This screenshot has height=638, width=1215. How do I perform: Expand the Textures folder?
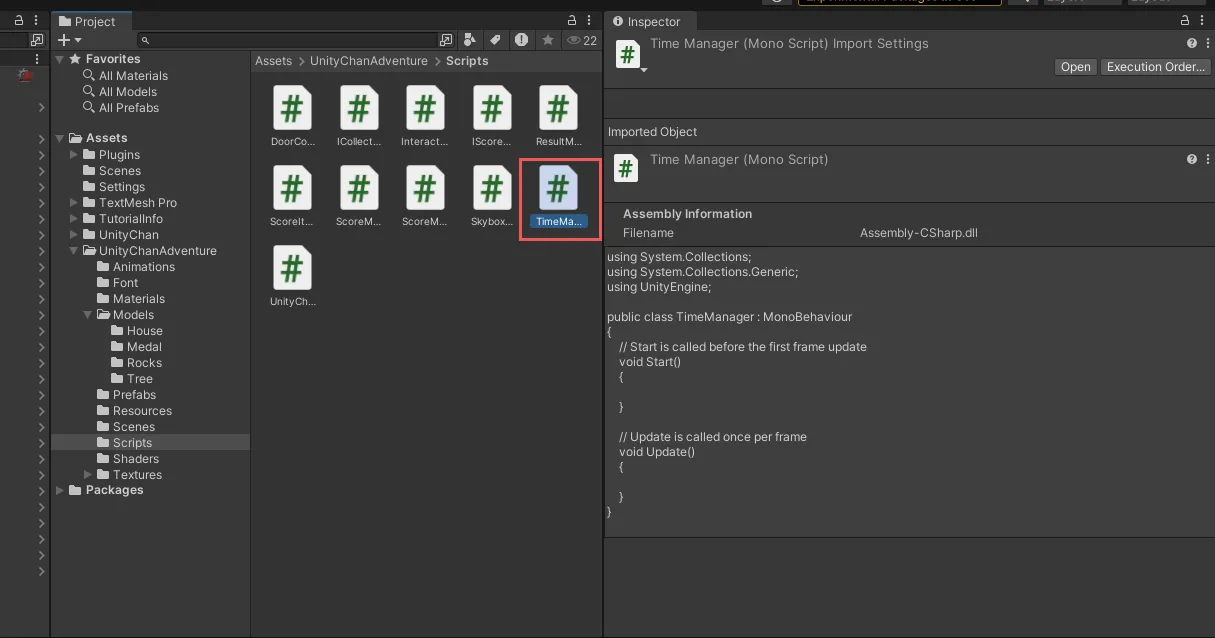pos(88,475)
